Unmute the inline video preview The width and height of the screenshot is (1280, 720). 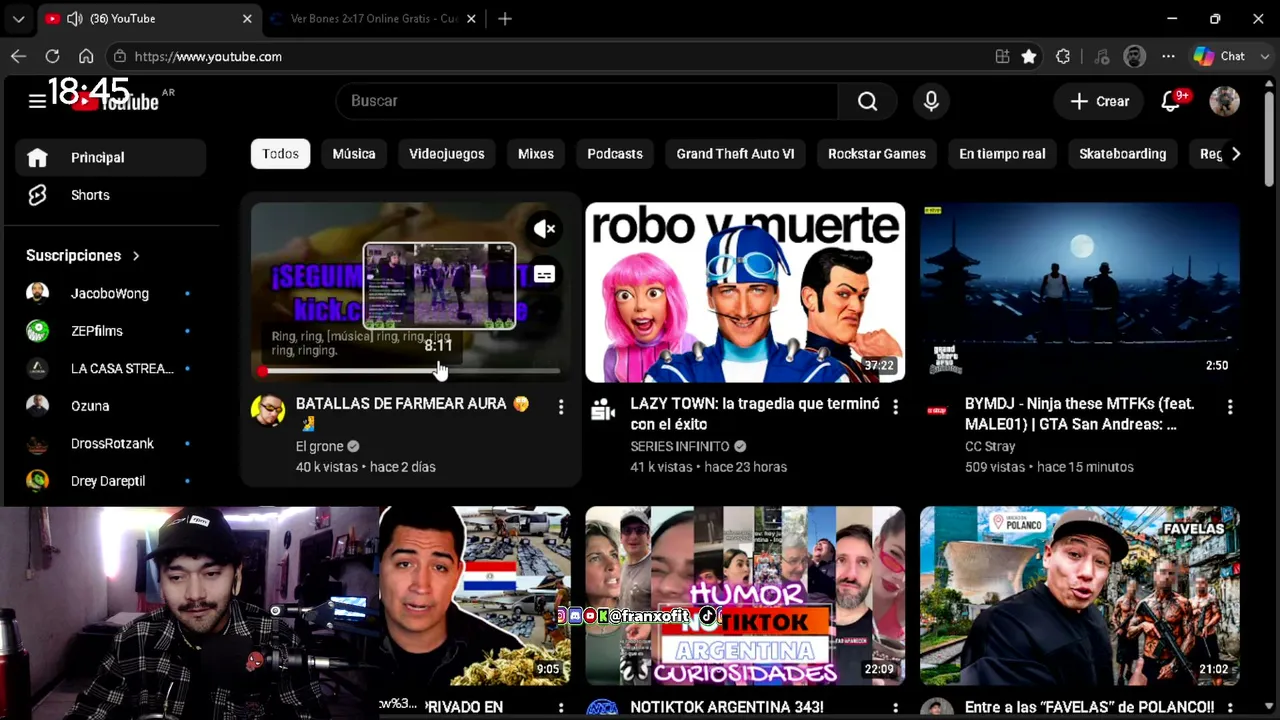click(544, 229)
